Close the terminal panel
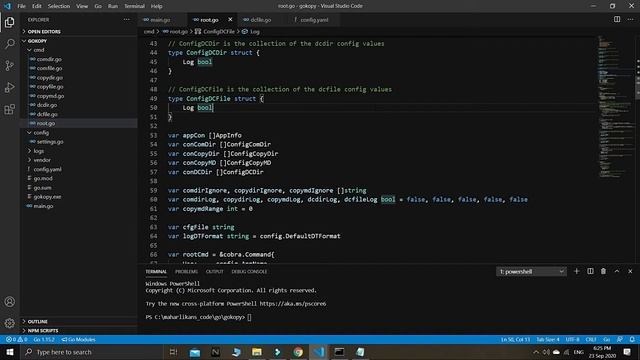The image size is (640, 360). [630, 271]
